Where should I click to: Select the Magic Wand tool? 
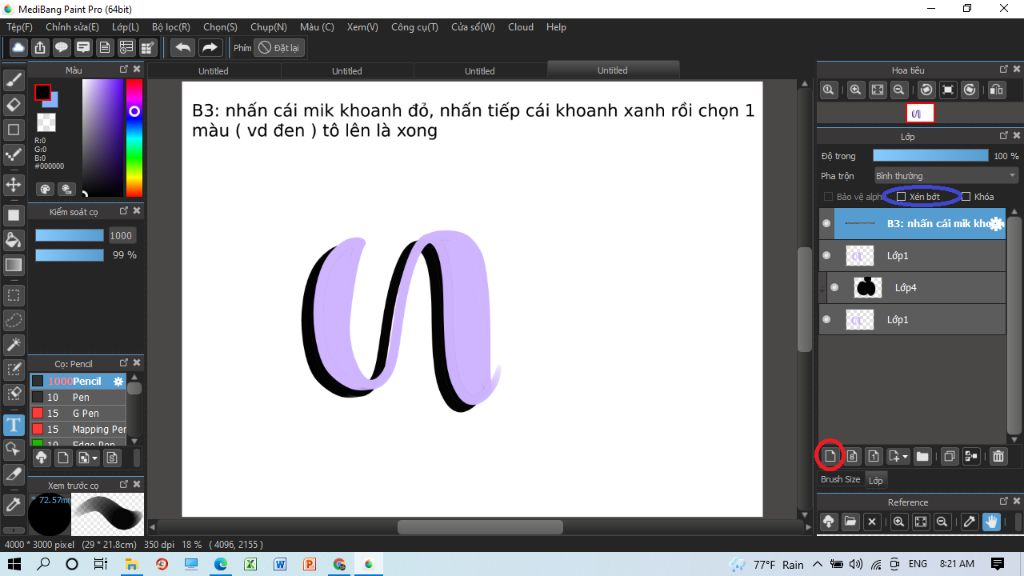[14, 344]
